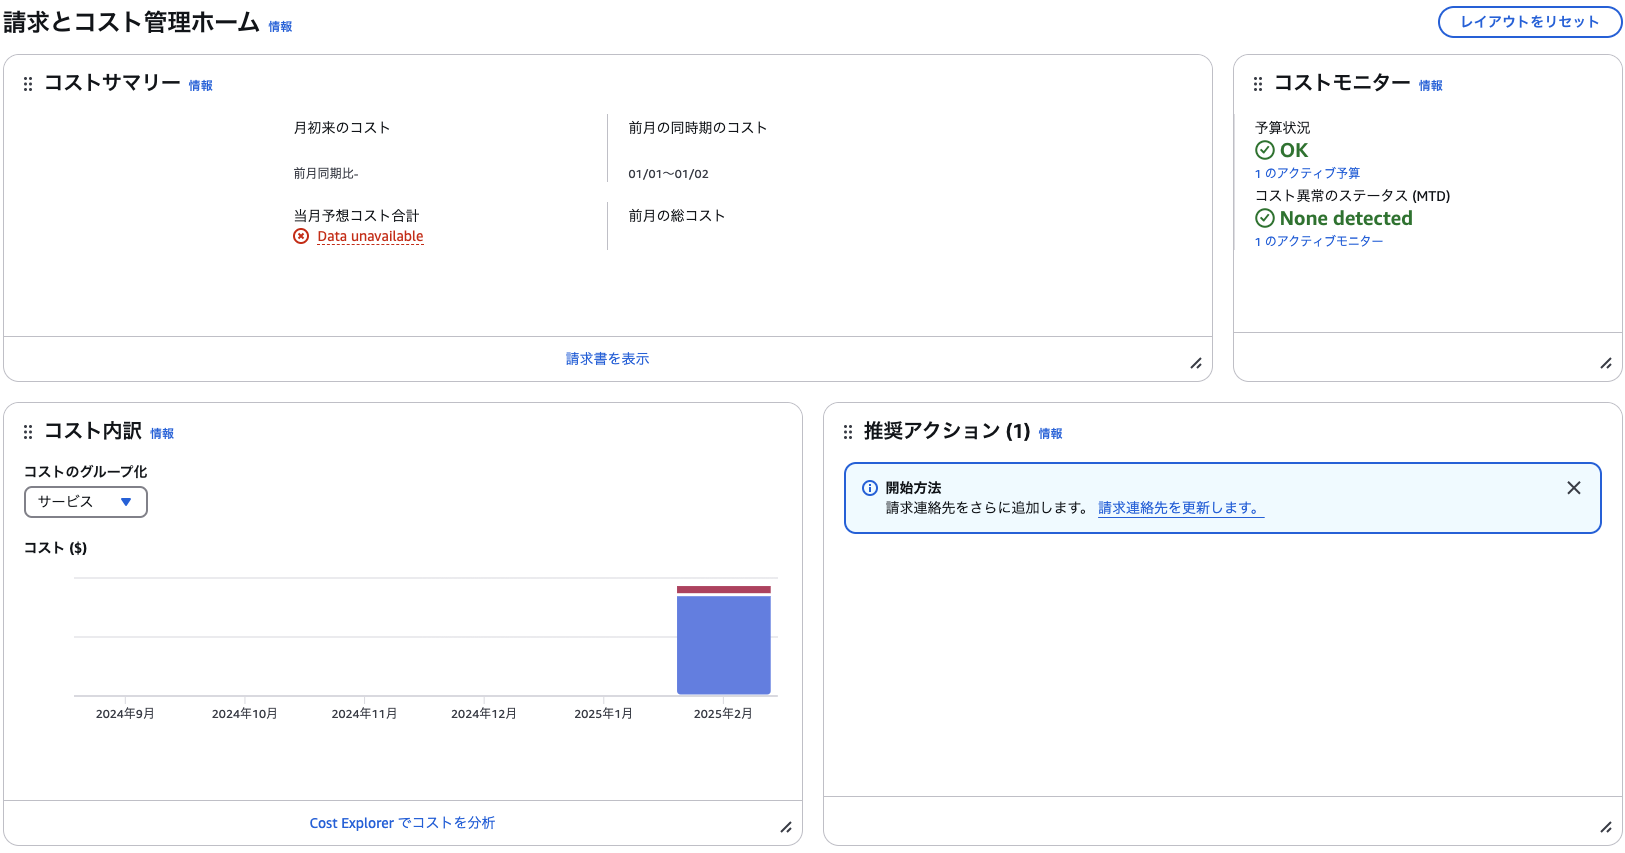
Task: Click drag handle of 推奨アクション widget
Action: coord(848,432)
